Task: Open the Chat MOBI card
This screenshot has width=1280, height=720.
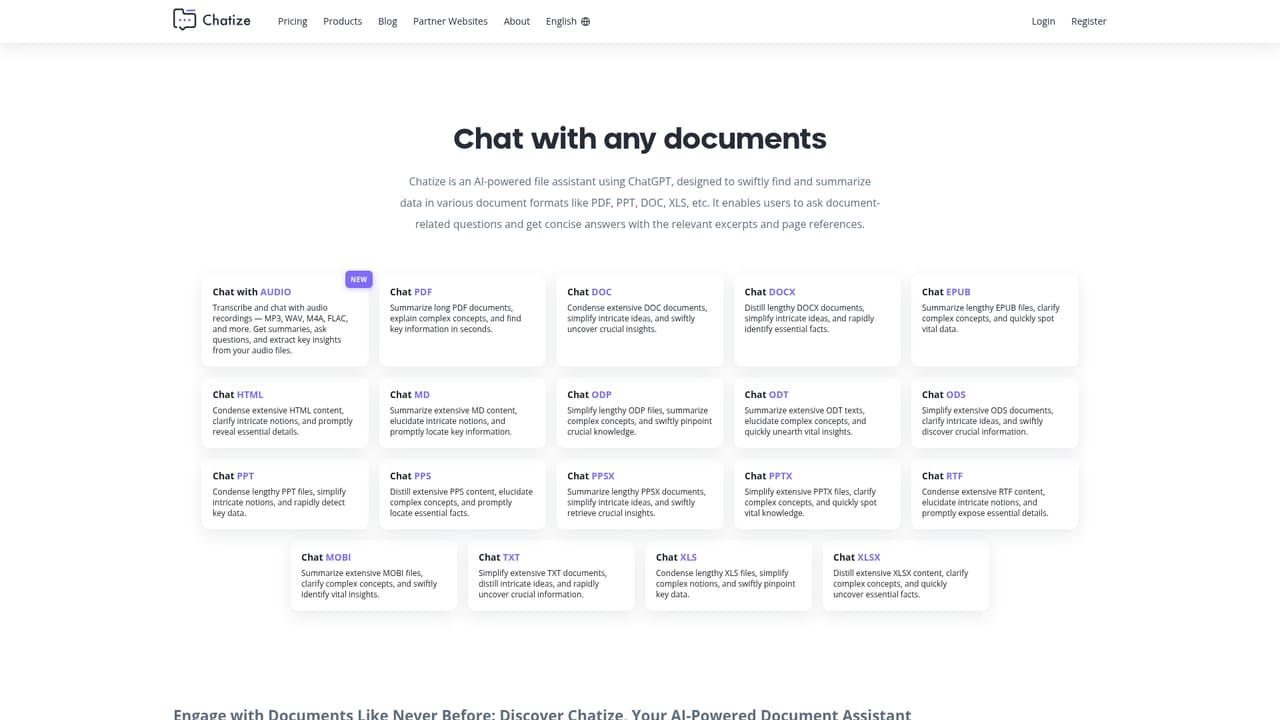Action: pyautogui.click(x=374, y=576)
